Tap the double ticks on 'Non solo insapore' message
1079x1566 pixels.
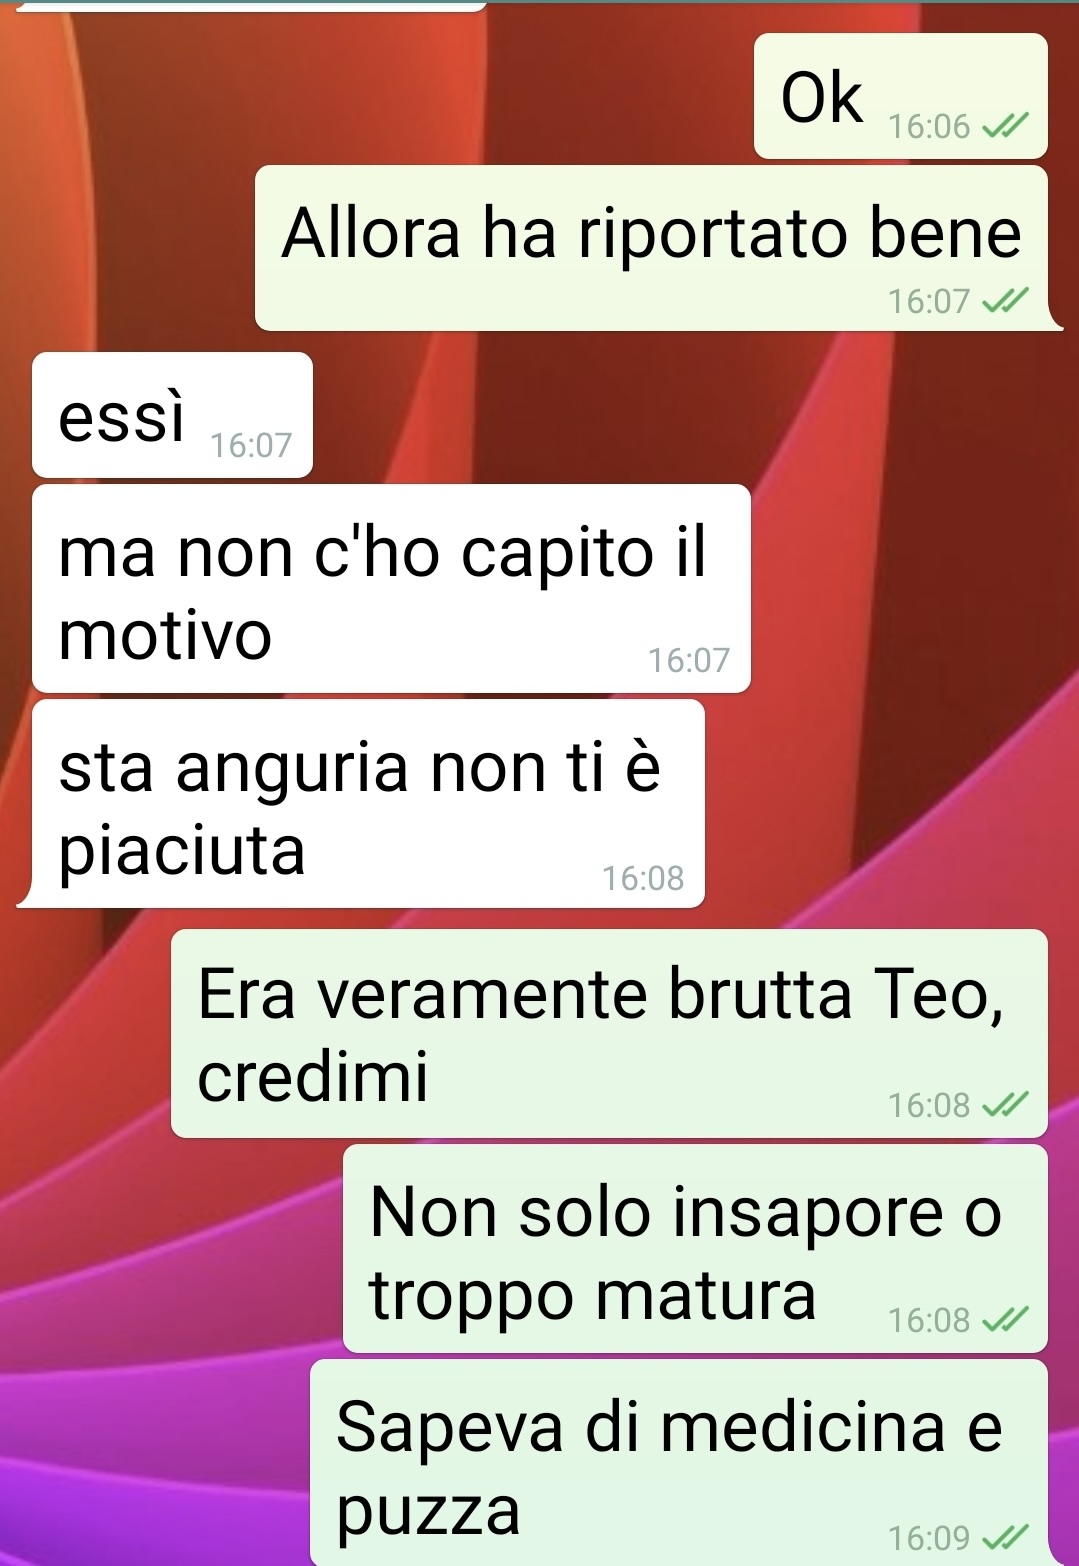point(1004,1321)
